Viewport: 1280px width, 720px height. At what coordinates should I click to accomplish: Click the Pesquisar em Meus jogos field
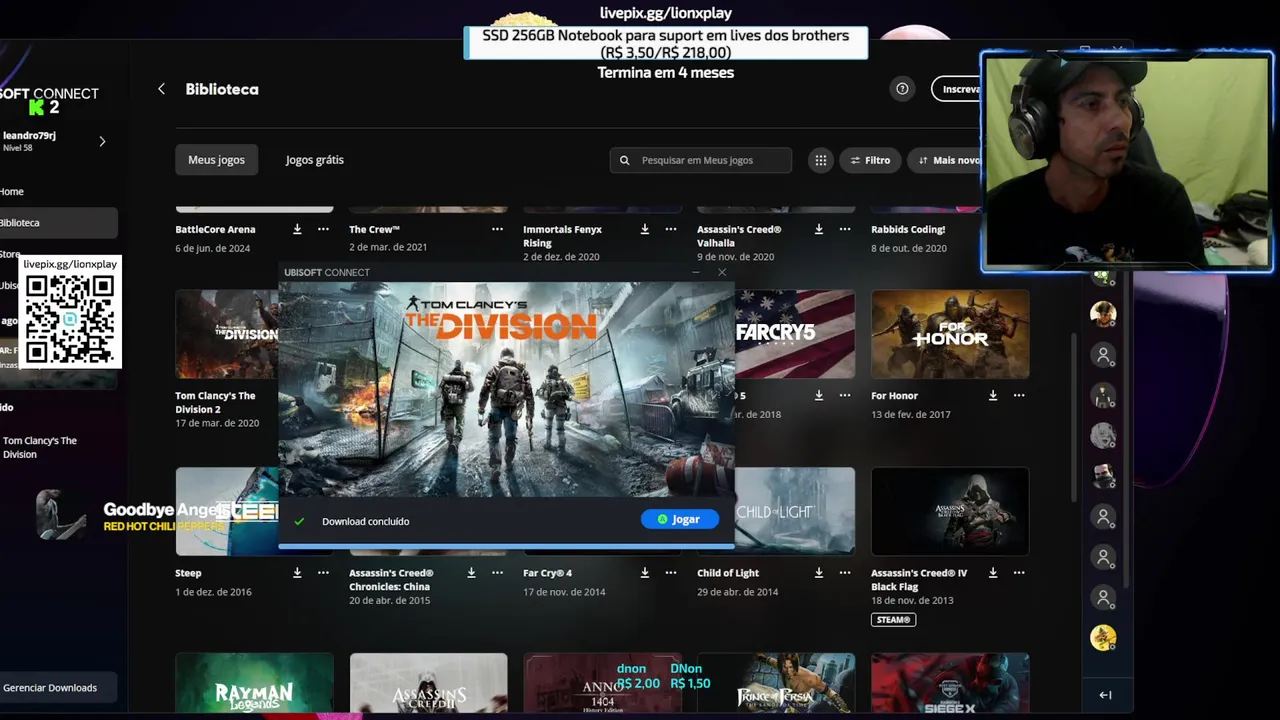pos(700,160)
